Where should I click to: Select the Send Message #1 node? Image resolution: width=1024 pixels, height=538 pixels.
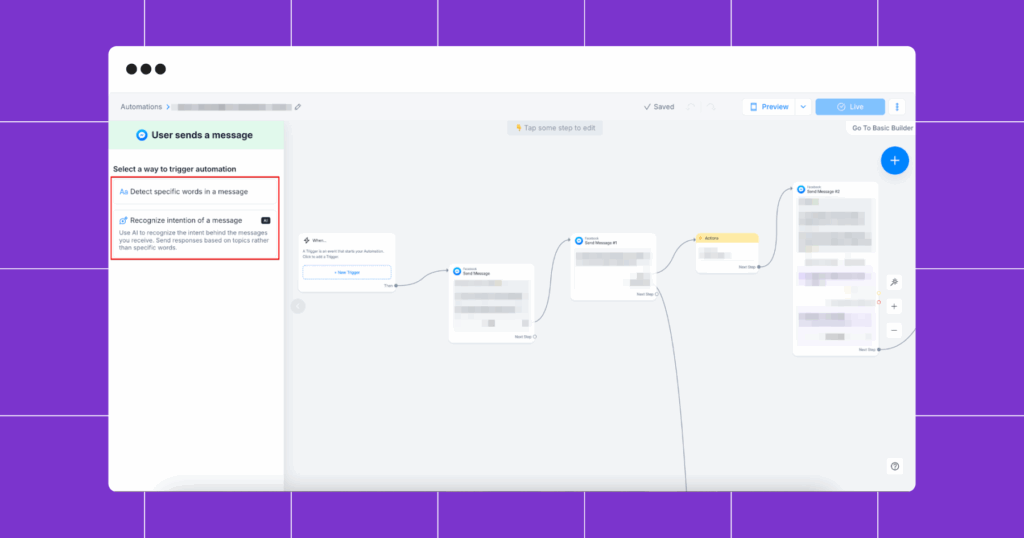(613, 241)
